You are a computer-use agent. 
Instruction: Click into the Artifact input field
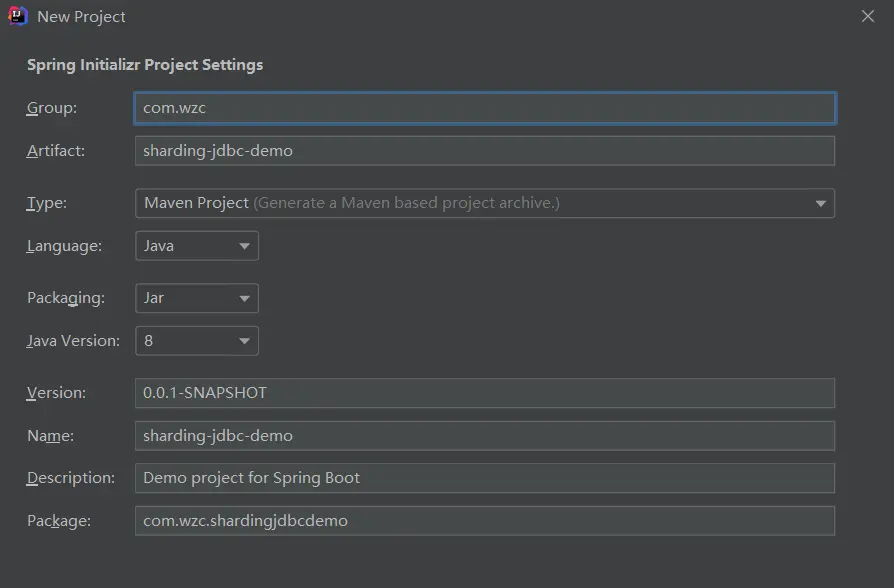click(484, 151)
